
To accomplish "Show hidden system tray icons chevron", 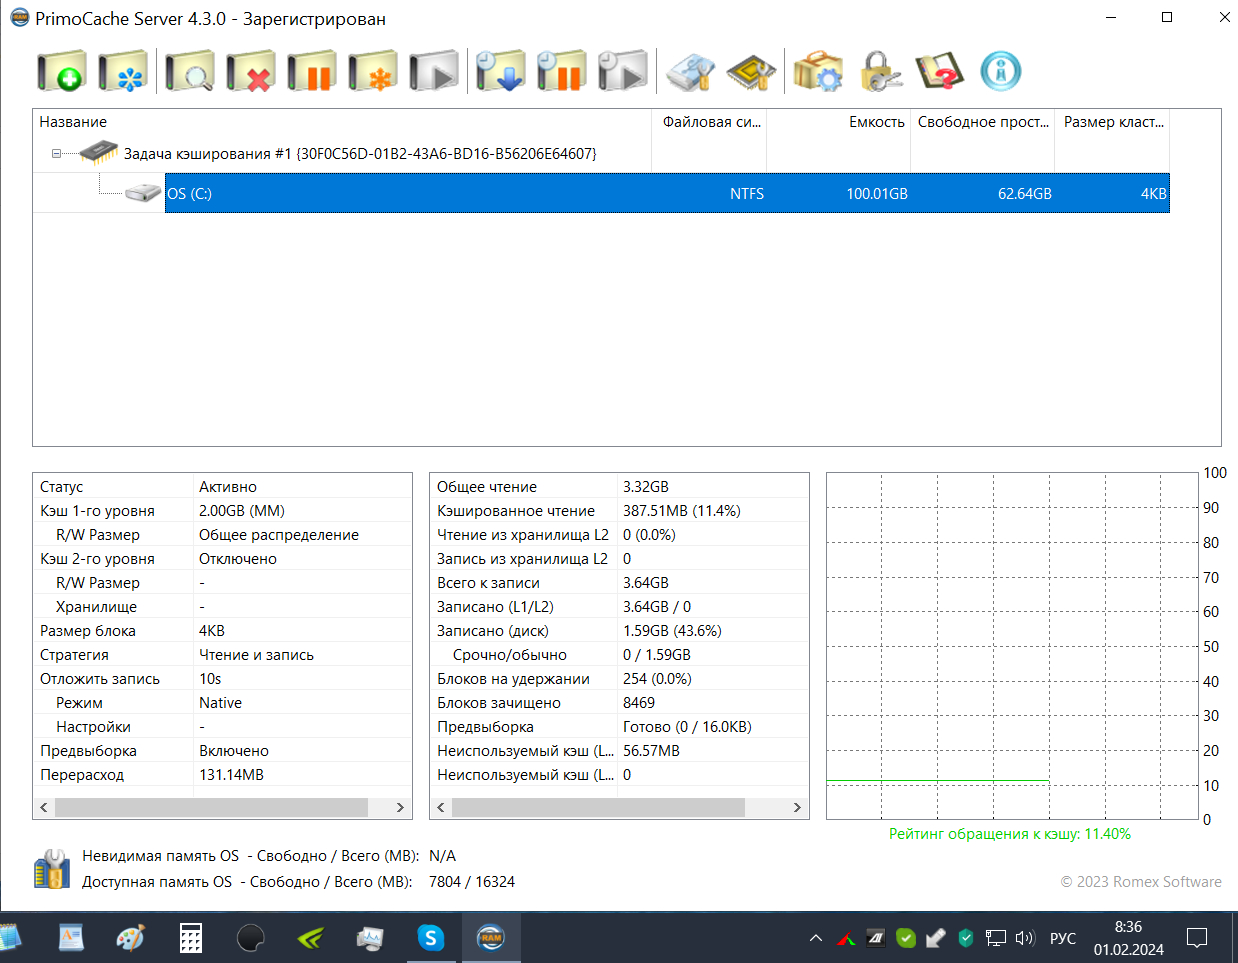I will pyautogui.click(x=816, y=938).
